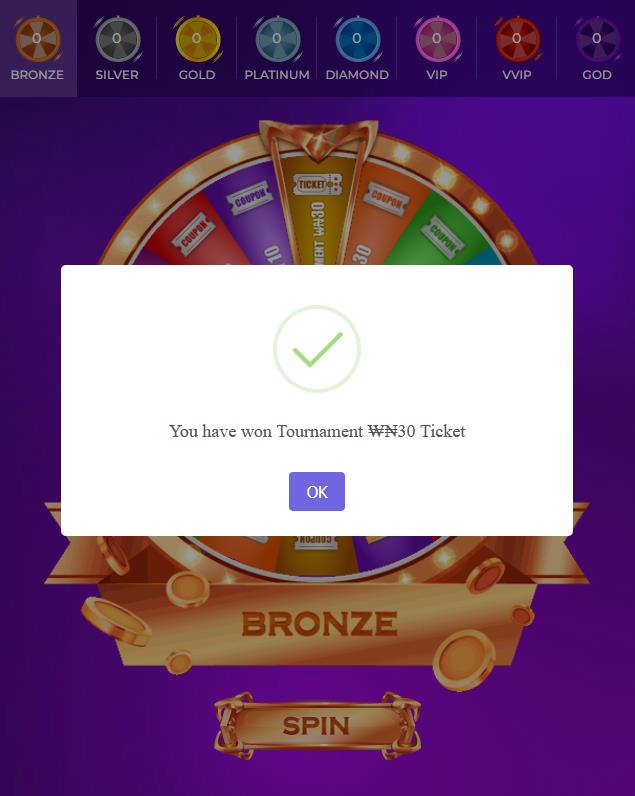Select the GOD wheel icon
Viewport: 635px width, 796px height.
[x=597, y=39]
